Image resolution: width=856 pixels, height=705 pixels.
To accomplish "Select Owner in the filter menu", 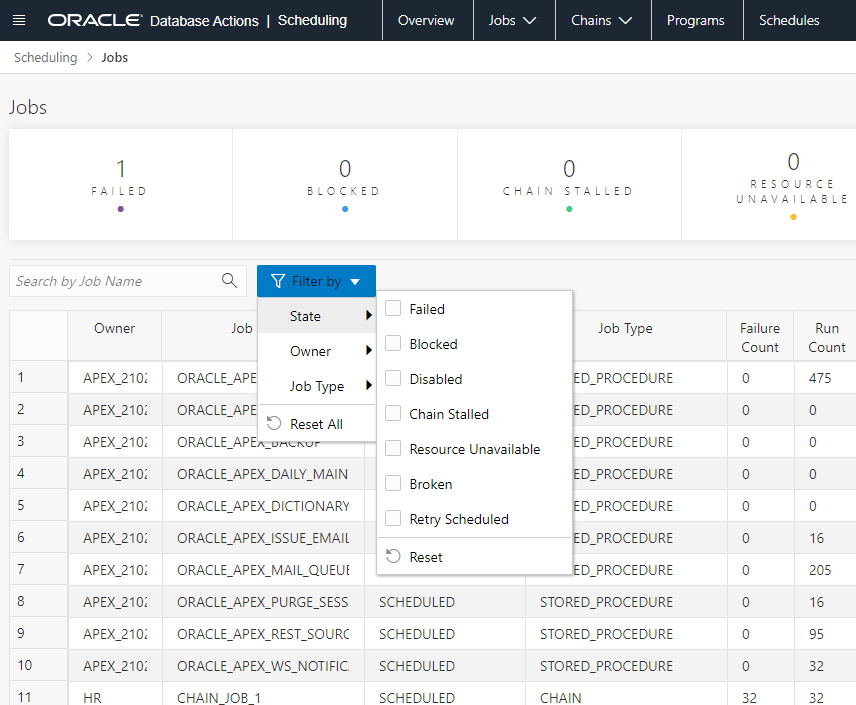I will [x=316, y=351].
